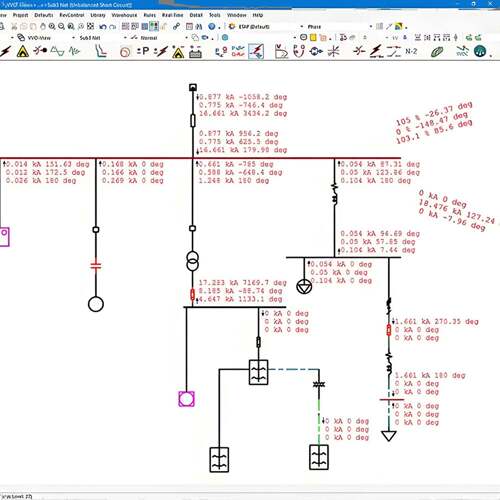This screenshot has width=500, height=500.
Task: Select the Switching Sequence switch icon
Action: 394,51
